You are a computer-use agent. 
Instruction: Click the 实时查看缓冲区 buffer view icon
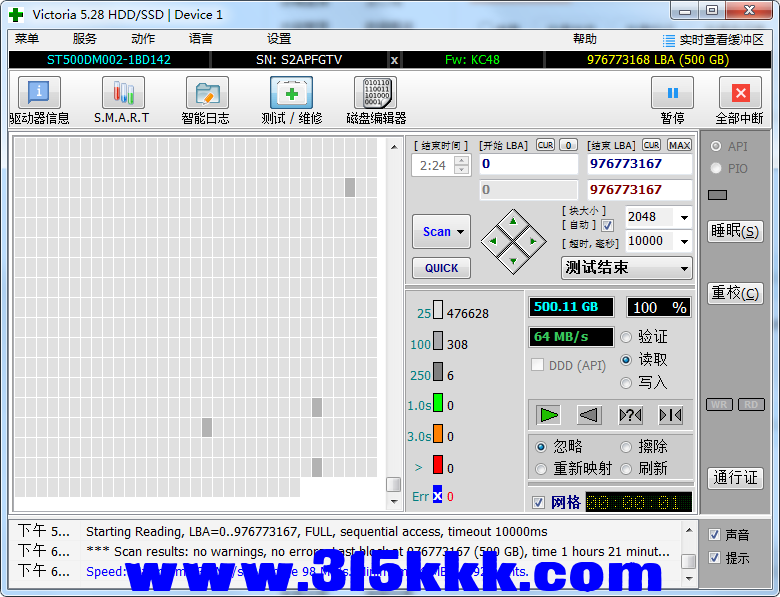[x=669, y=40]
